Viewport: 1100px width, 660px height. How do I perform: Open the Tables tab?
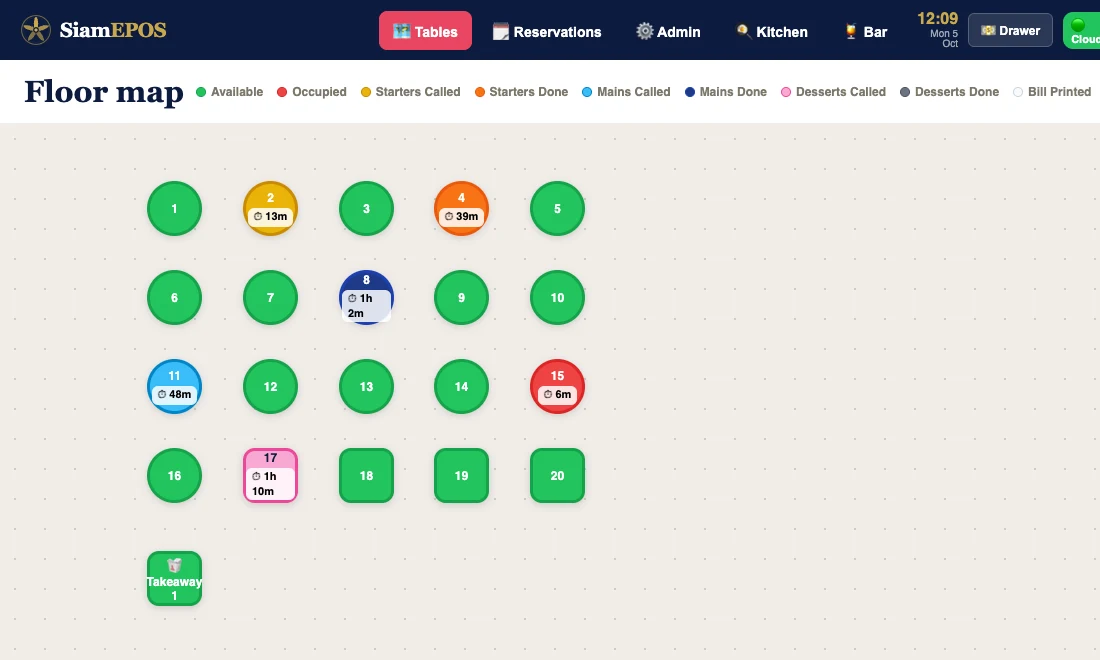425,31
